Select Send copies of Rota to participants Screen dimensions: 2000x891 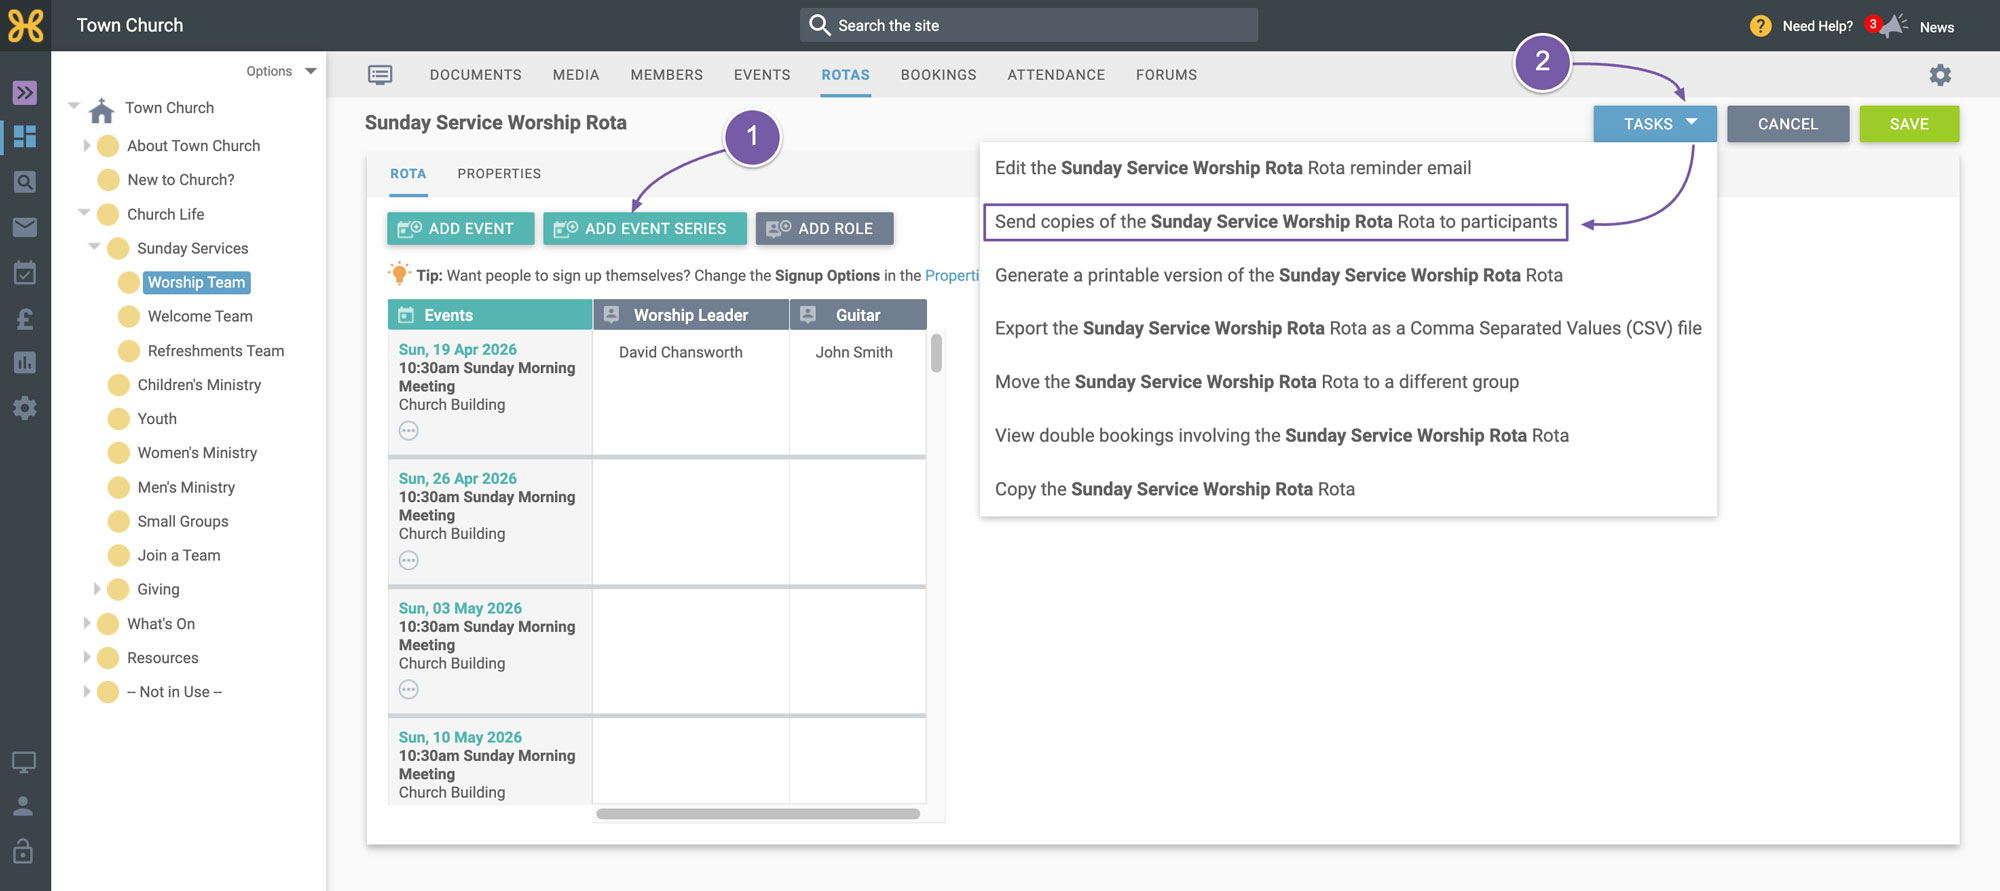[1275, 222]
